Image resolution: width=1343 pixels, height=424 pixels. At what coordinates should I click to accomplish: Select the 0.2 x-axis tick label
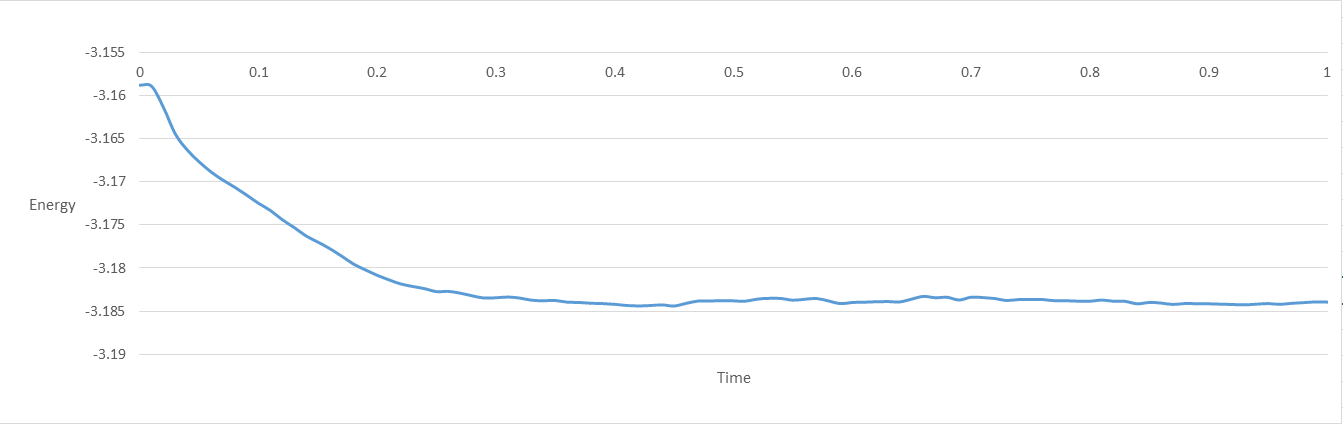377,73
